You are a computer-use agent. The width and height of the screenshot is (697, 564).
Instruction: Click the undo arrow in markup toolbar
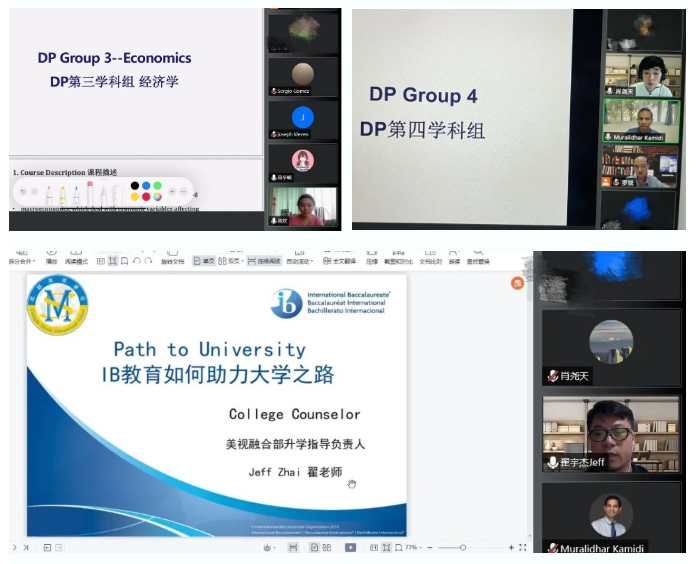pyautogui.click(x=23, y=191)
